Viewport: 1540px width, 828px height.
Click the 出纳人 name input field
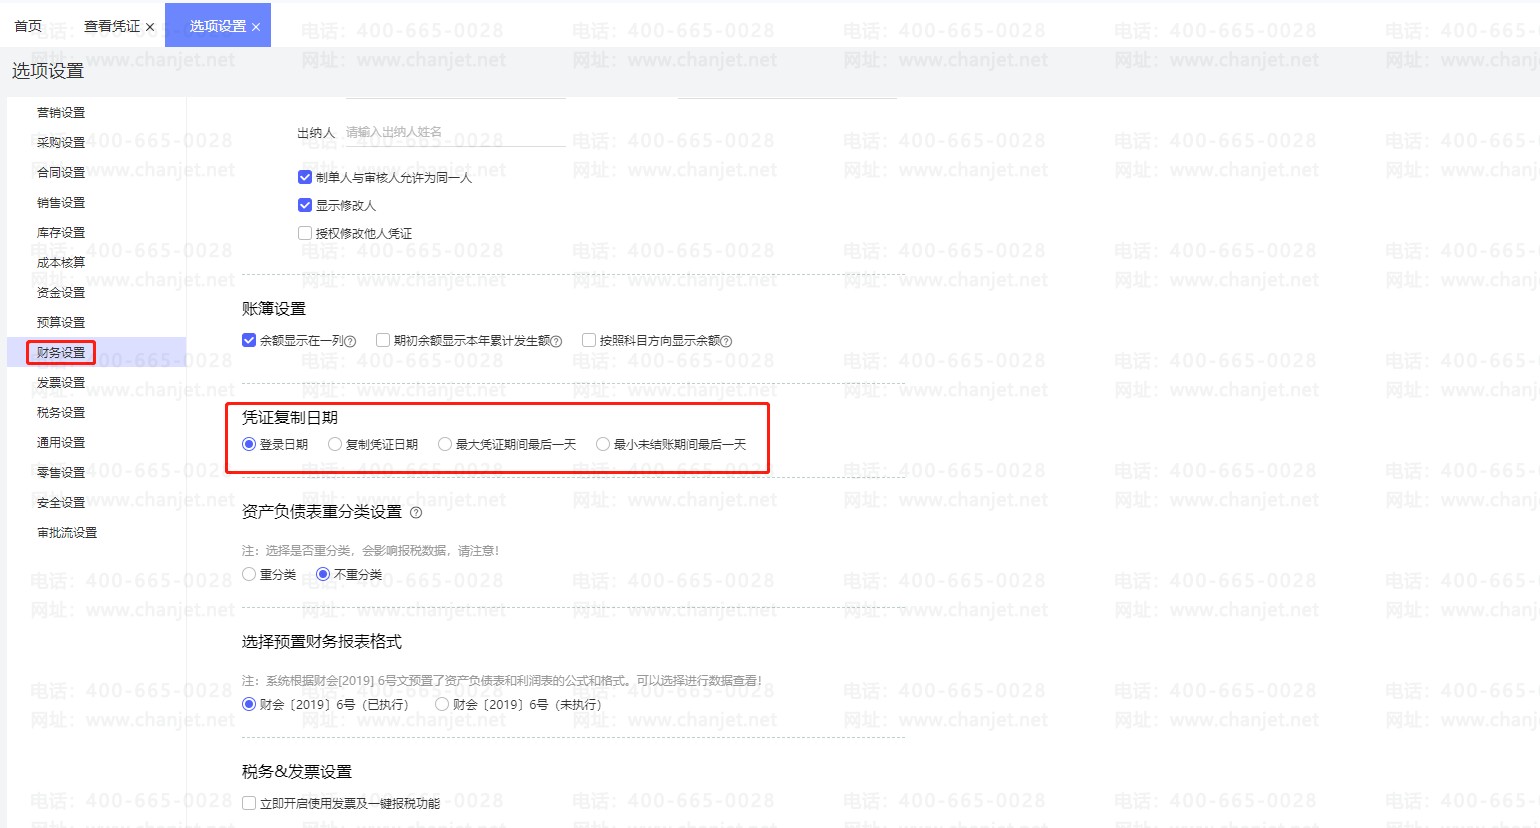coord(455,132)
